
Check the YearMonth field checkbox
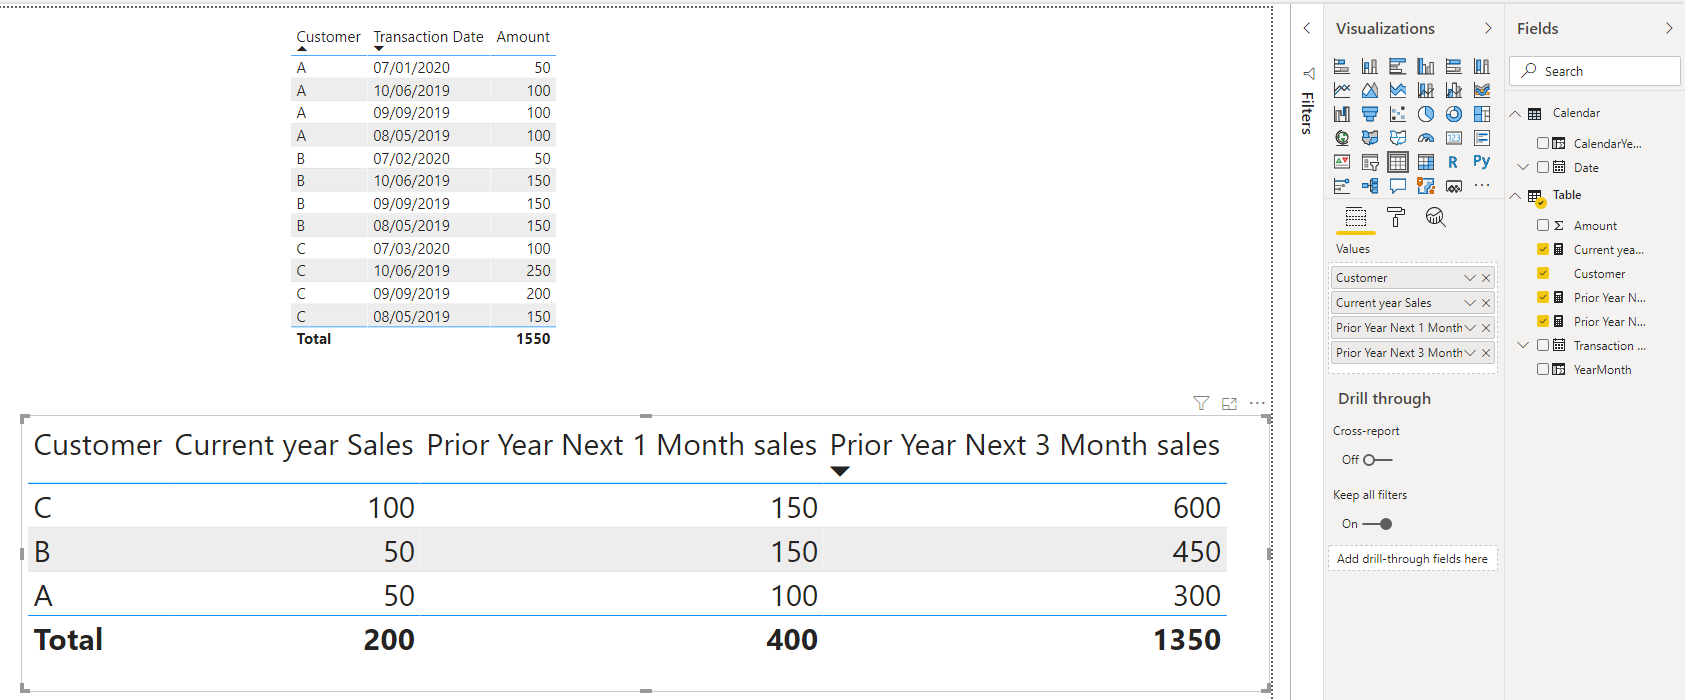click(1543, 369)
